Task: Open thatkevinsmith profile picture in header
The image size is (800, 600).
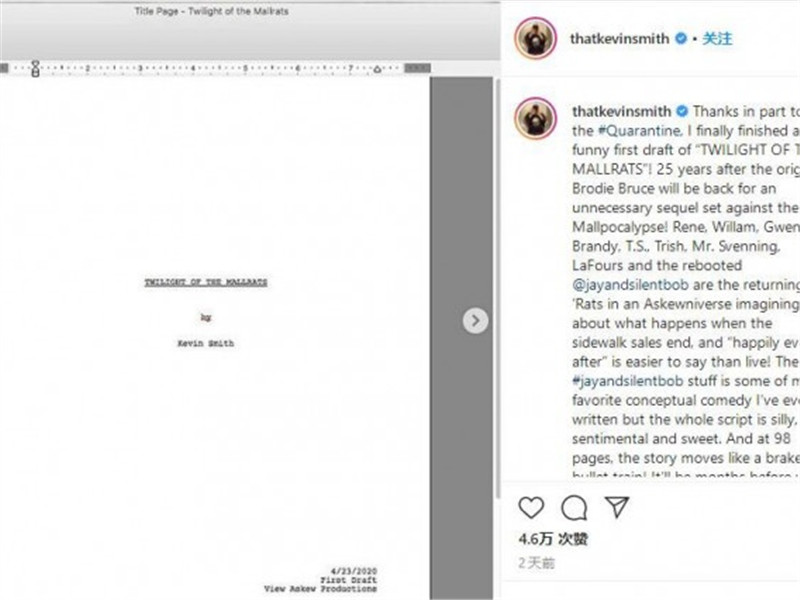Action: point(535,38)
